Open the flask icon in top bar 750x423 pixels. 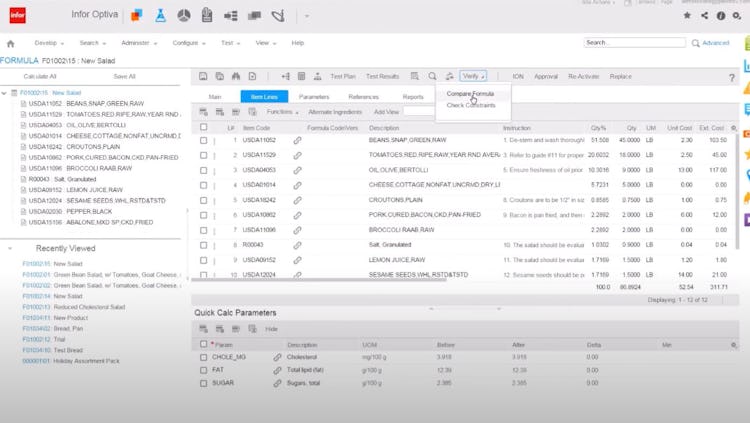160,15
